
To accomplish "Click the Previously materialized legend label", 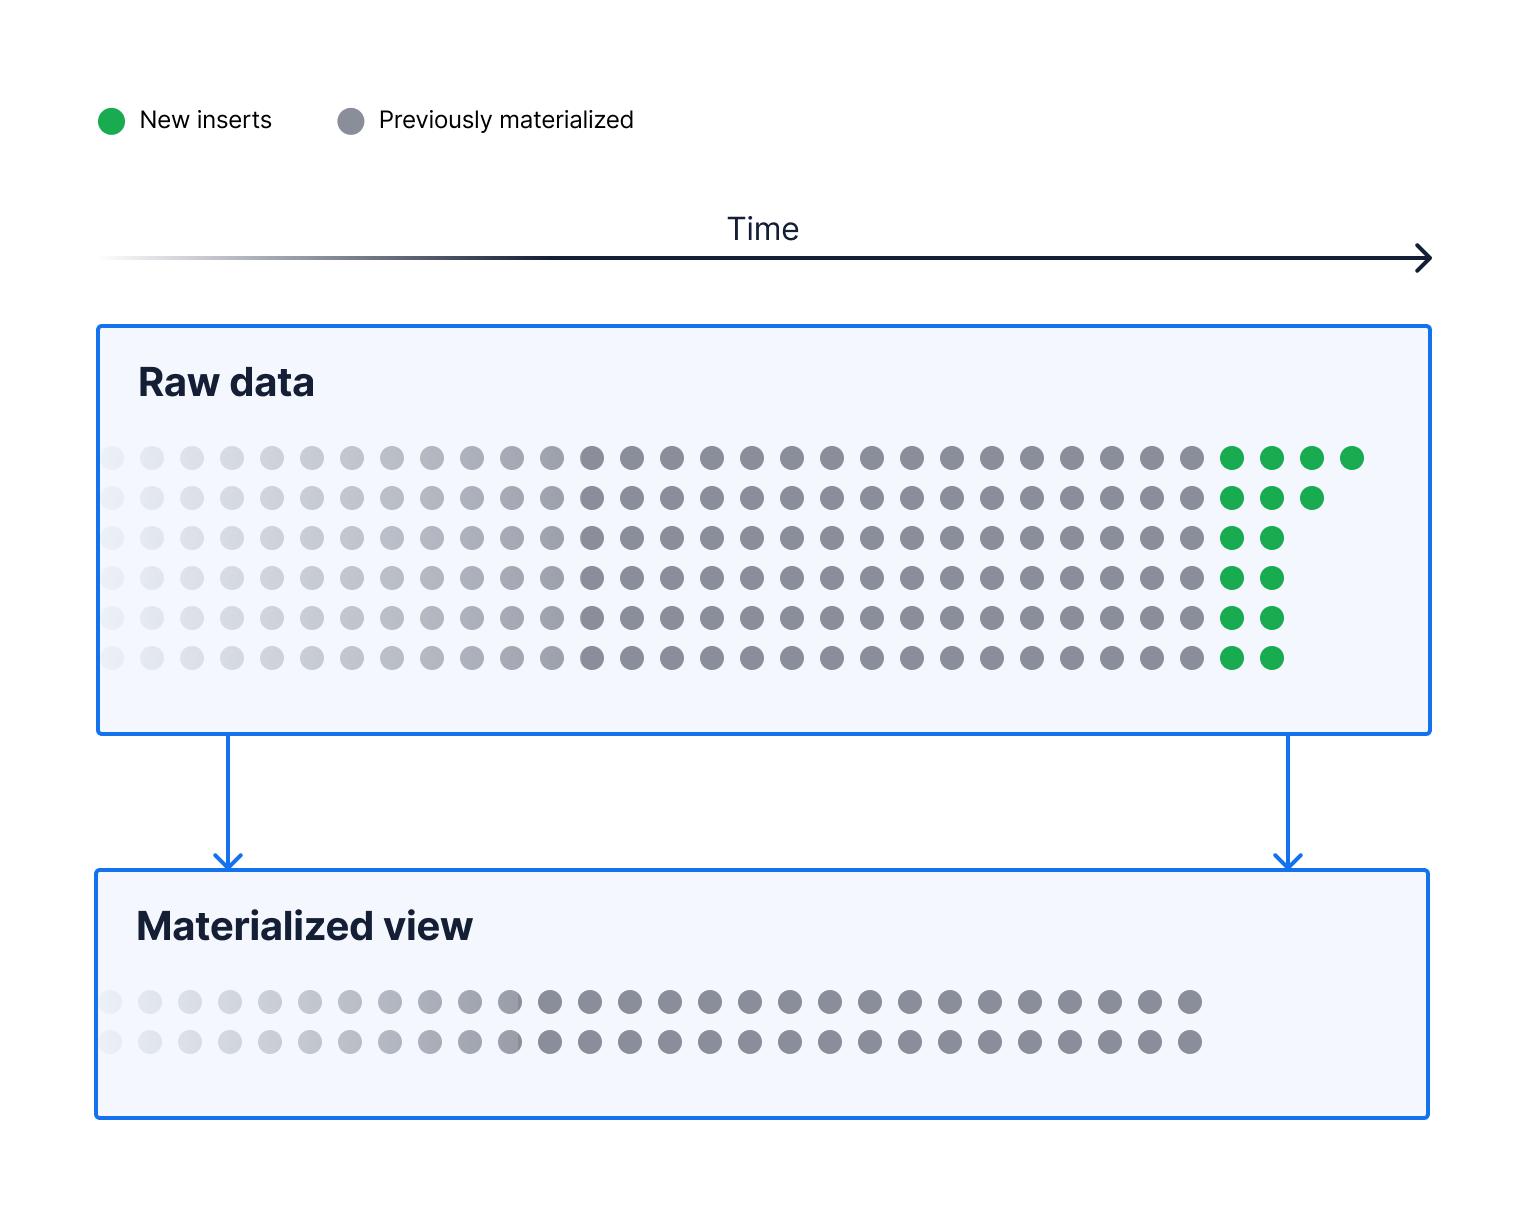I will coord(506,120).
